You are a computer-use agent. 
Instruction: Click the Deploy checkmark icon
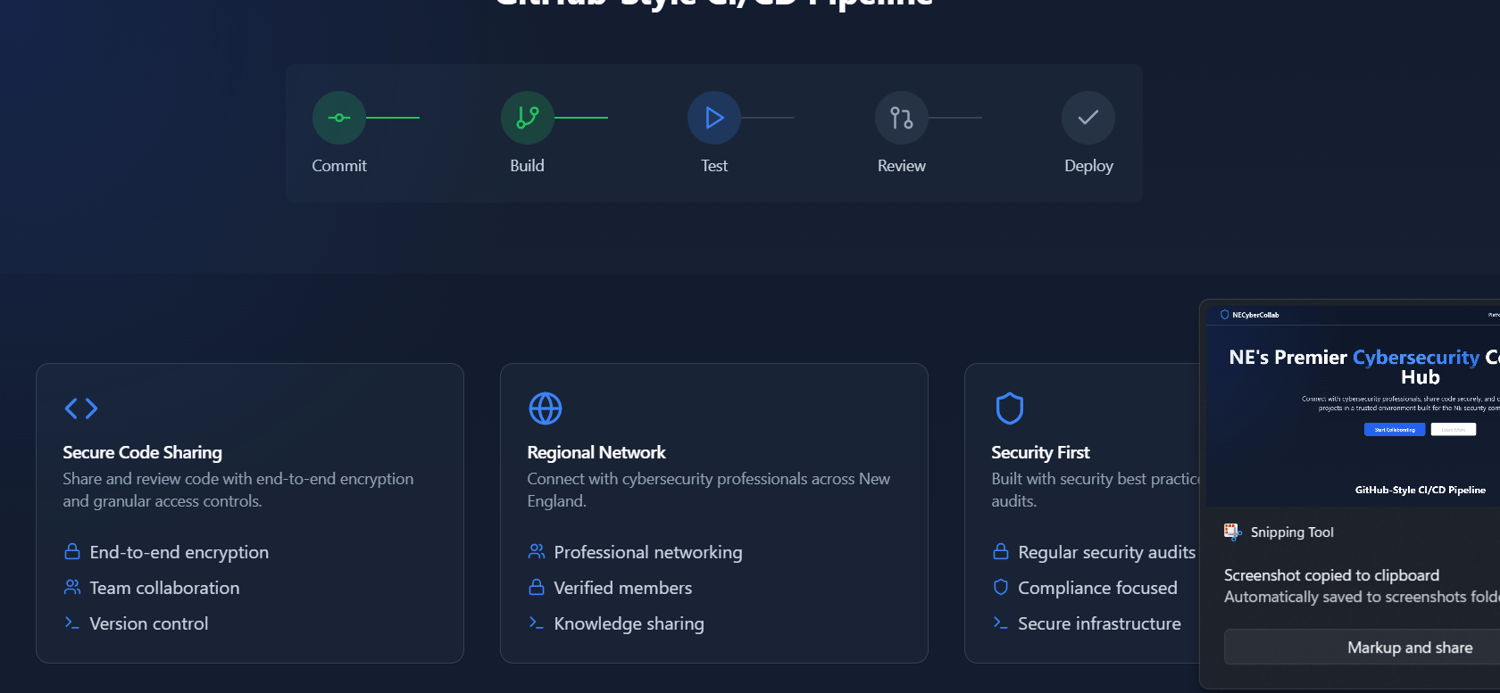click(x=1088, y=118)
